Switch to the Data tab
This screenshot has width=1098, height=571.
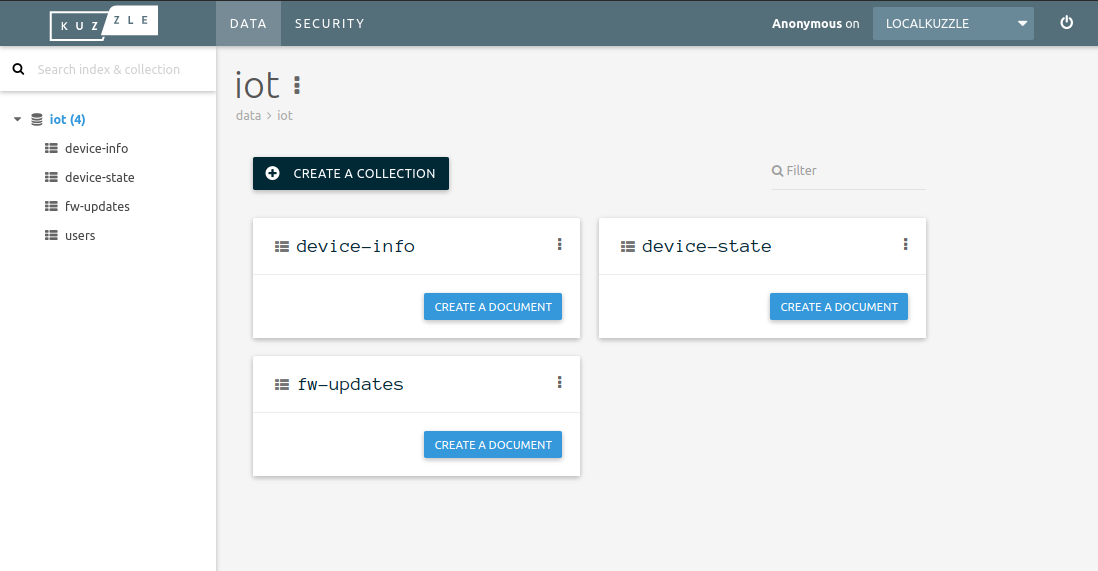coord(248,23)
